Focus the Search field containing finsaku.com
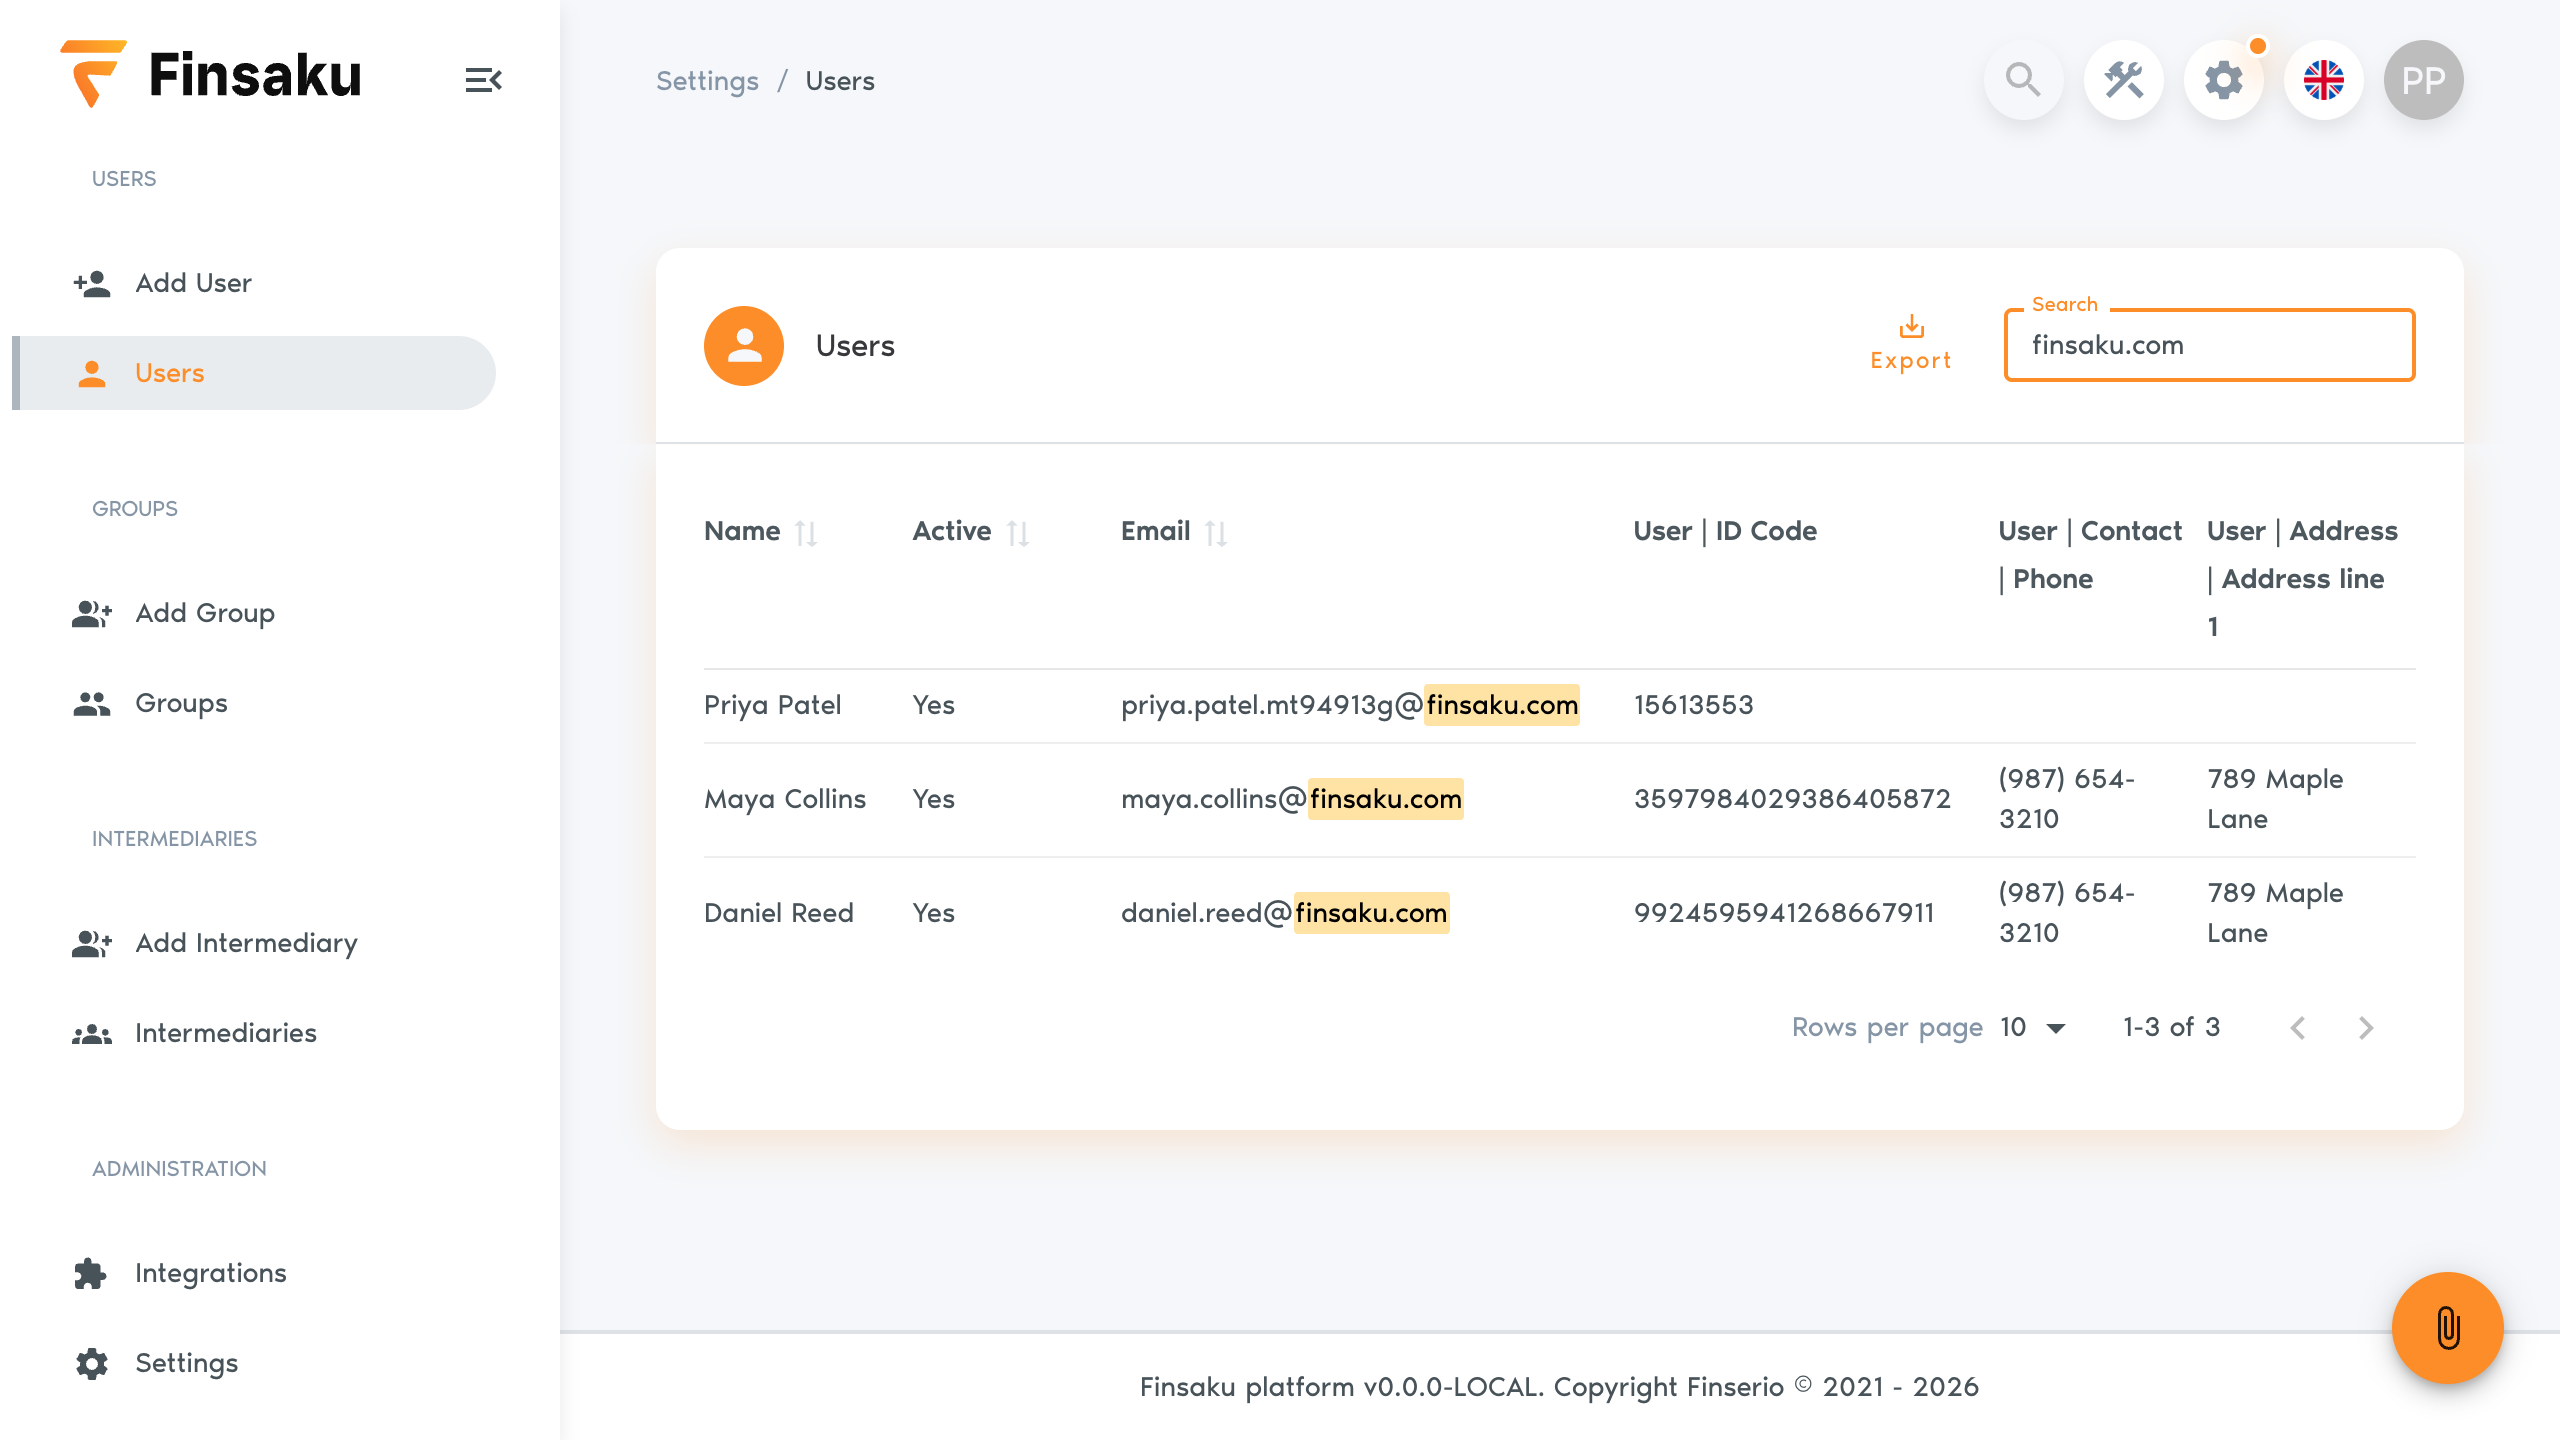2560x1440 pixels. (2209, 345)
